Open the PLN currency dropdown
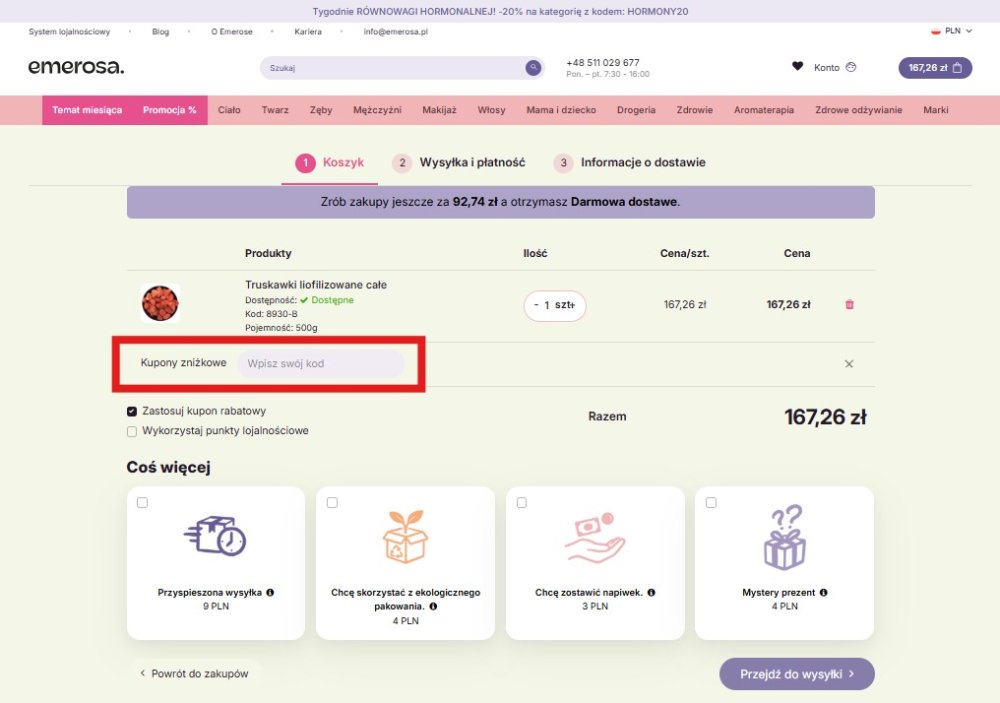The width and height of the screenshot is (1000, 703). tap(952, 31)
